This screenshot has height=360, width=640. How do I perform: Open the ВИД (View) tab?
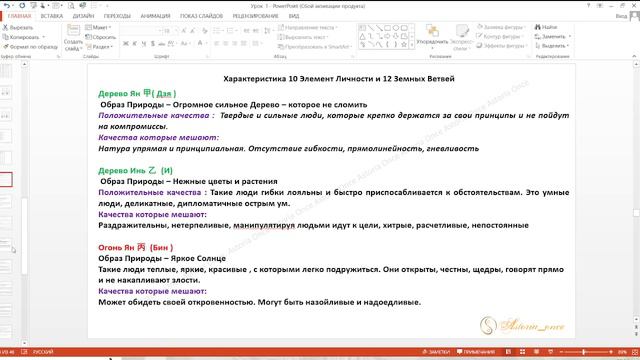click(294, 16)
